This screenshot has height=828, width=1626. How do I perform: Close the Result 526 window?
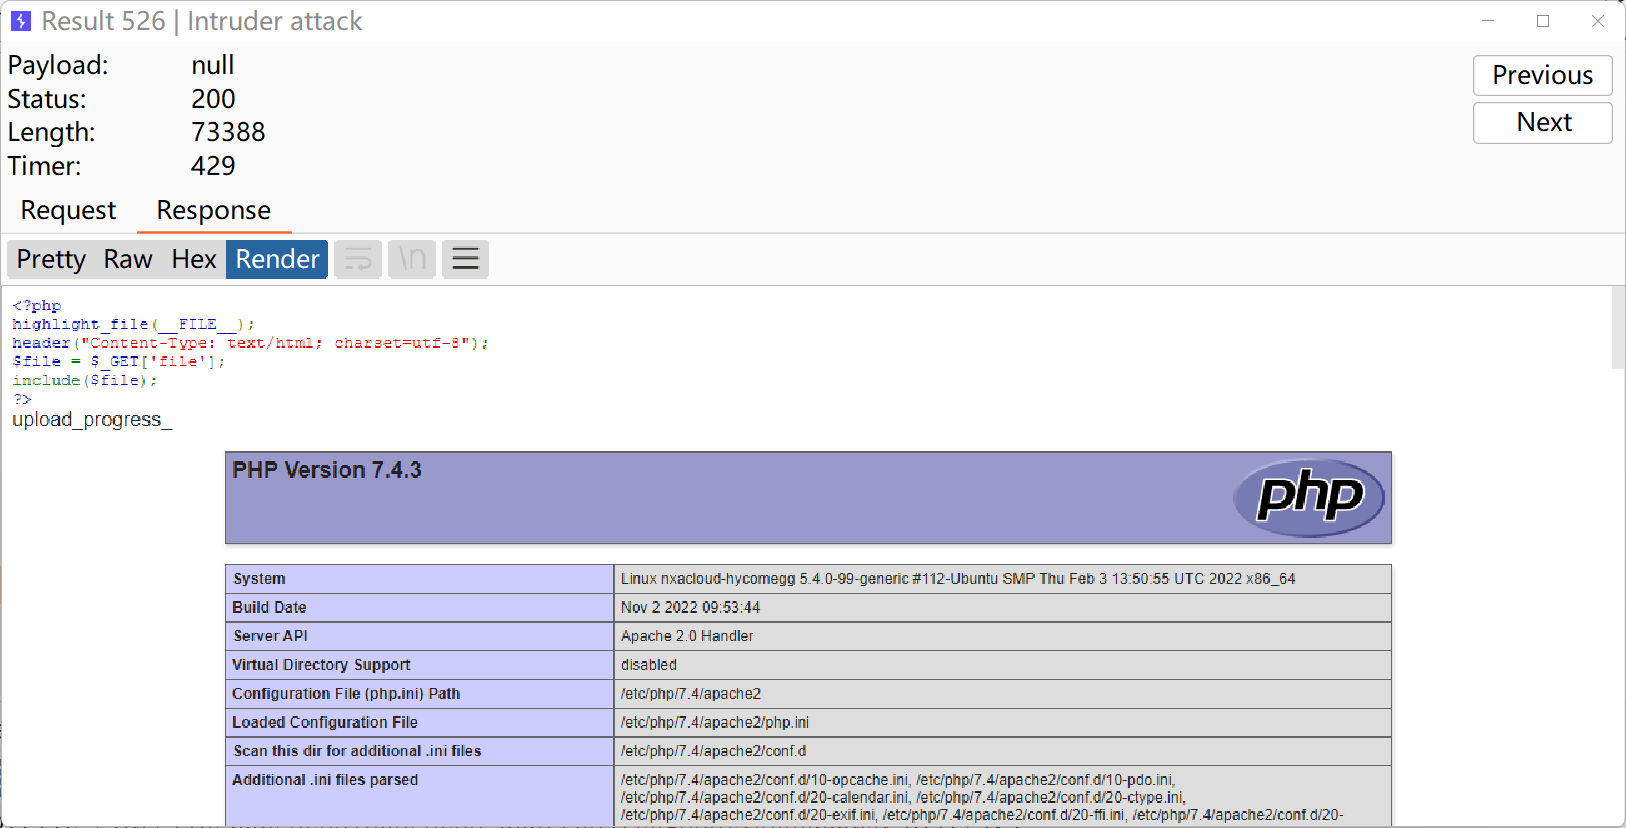pos(1598,21)
